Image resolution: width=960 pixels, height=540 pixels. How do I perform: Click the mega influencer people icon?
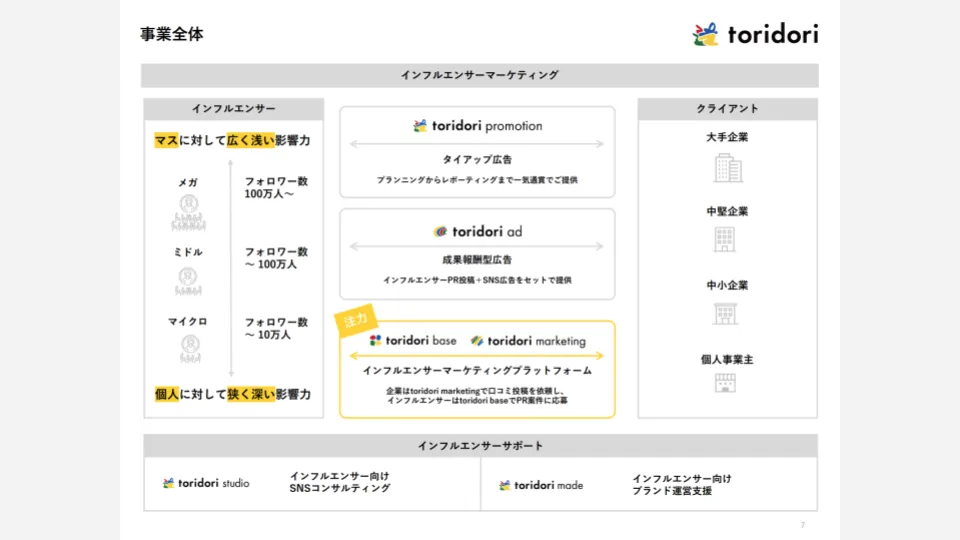click(x=188, y=210)
